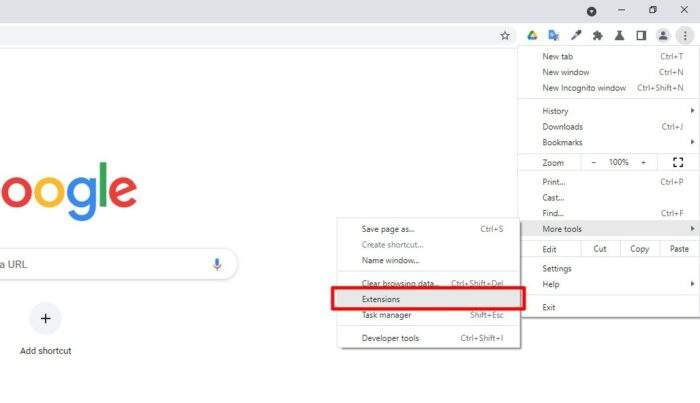Bookmark this page with the star icon
700x403 pixels.
pos(504,36)
